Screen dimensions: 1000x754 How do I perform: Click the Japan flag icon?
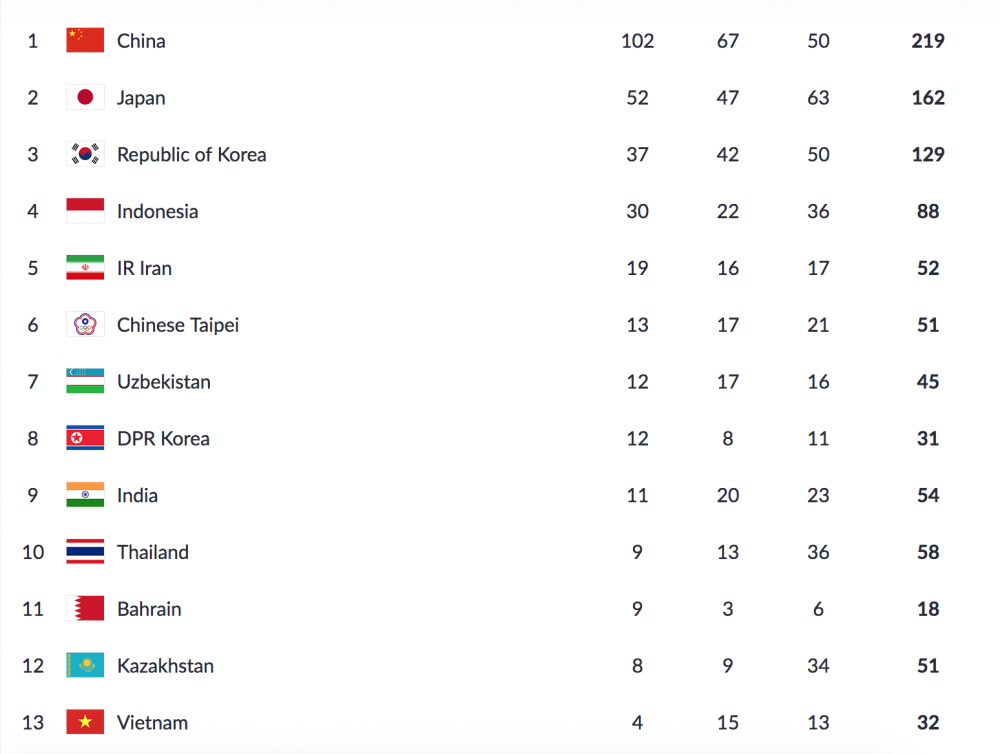(x=85, y=98)
